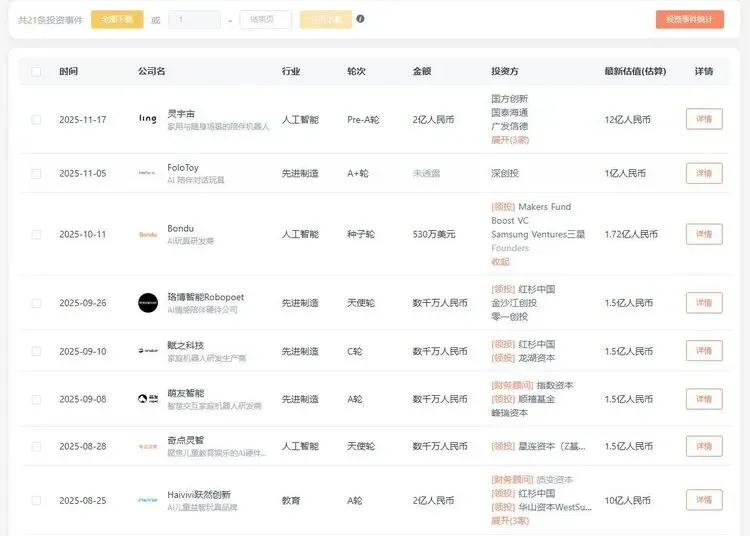Click the Bondu company logo

coord(148,234)
